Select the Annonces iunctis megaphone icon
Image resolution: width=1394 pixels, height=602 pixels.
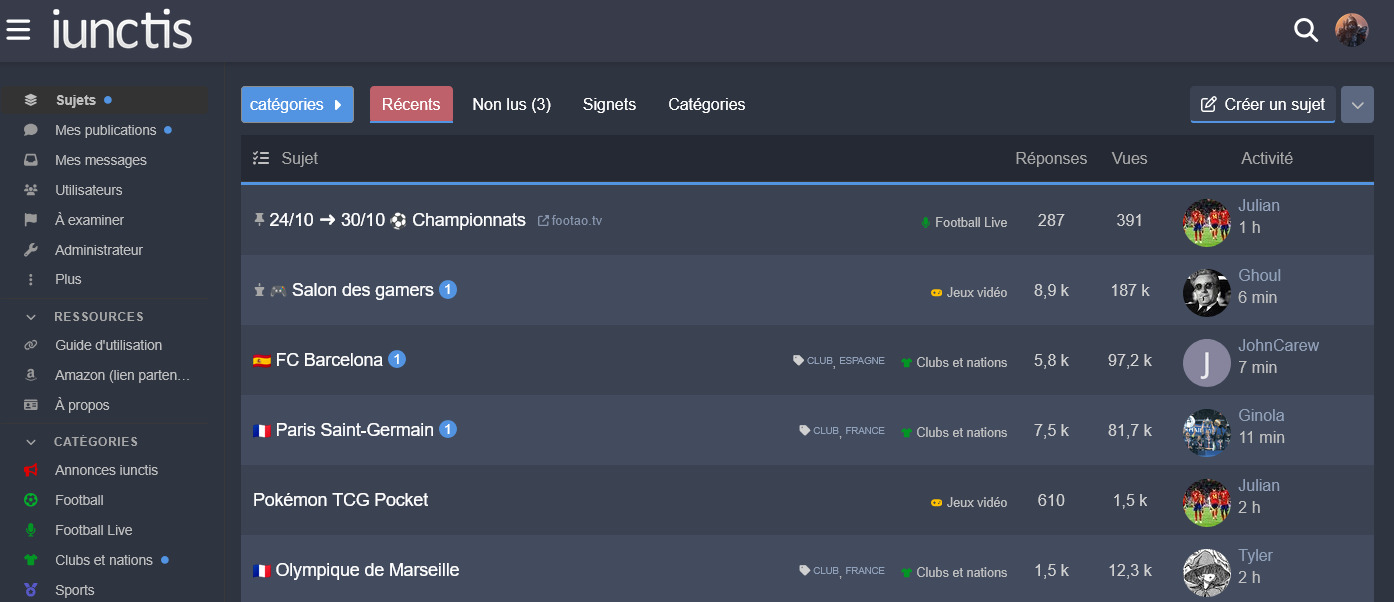tap(31, 470)
